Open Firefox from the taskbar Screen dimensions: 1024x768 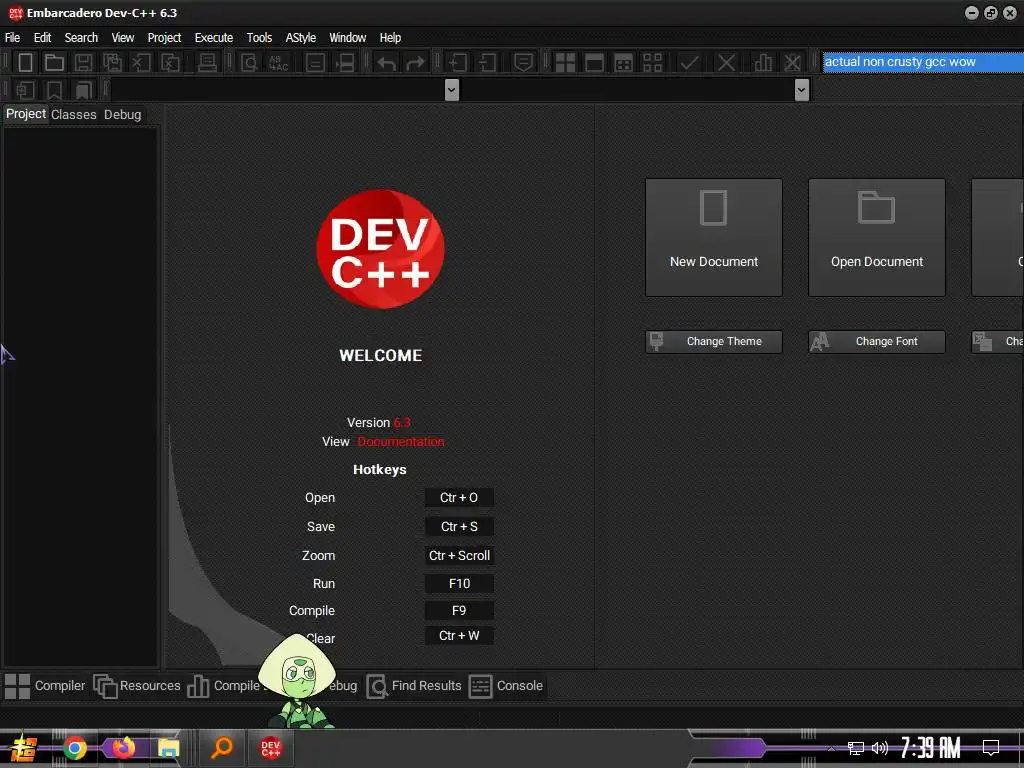[123, 748]
